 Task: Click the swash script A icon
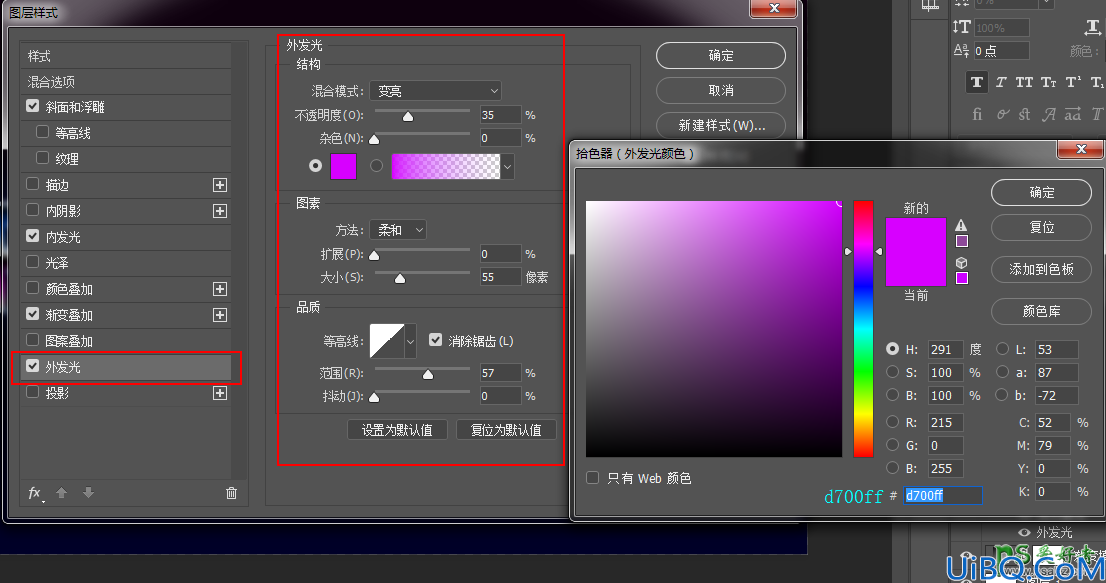pyautogui.click(x=1049, y=114)
